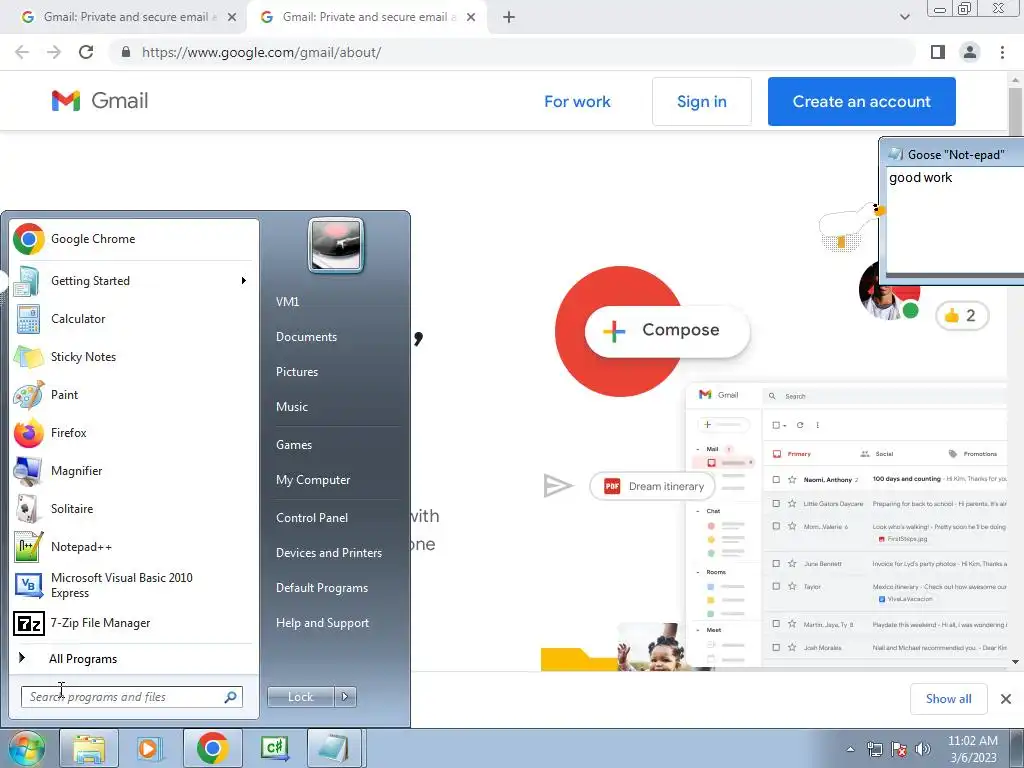Launch Notepad++ from Start menu
The width and height of the screenshot is (1024, 768).
pos(134,547)
